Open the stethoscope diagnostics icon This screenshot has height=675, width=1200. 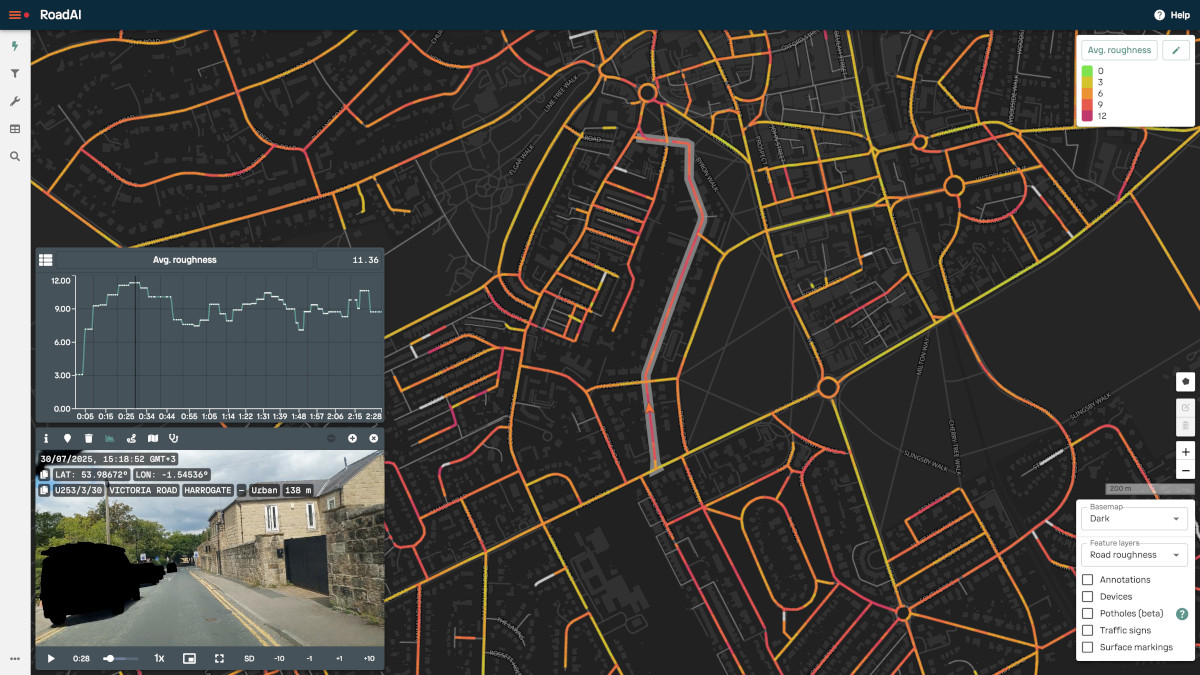pyautogui.click(x=173, y=438)
